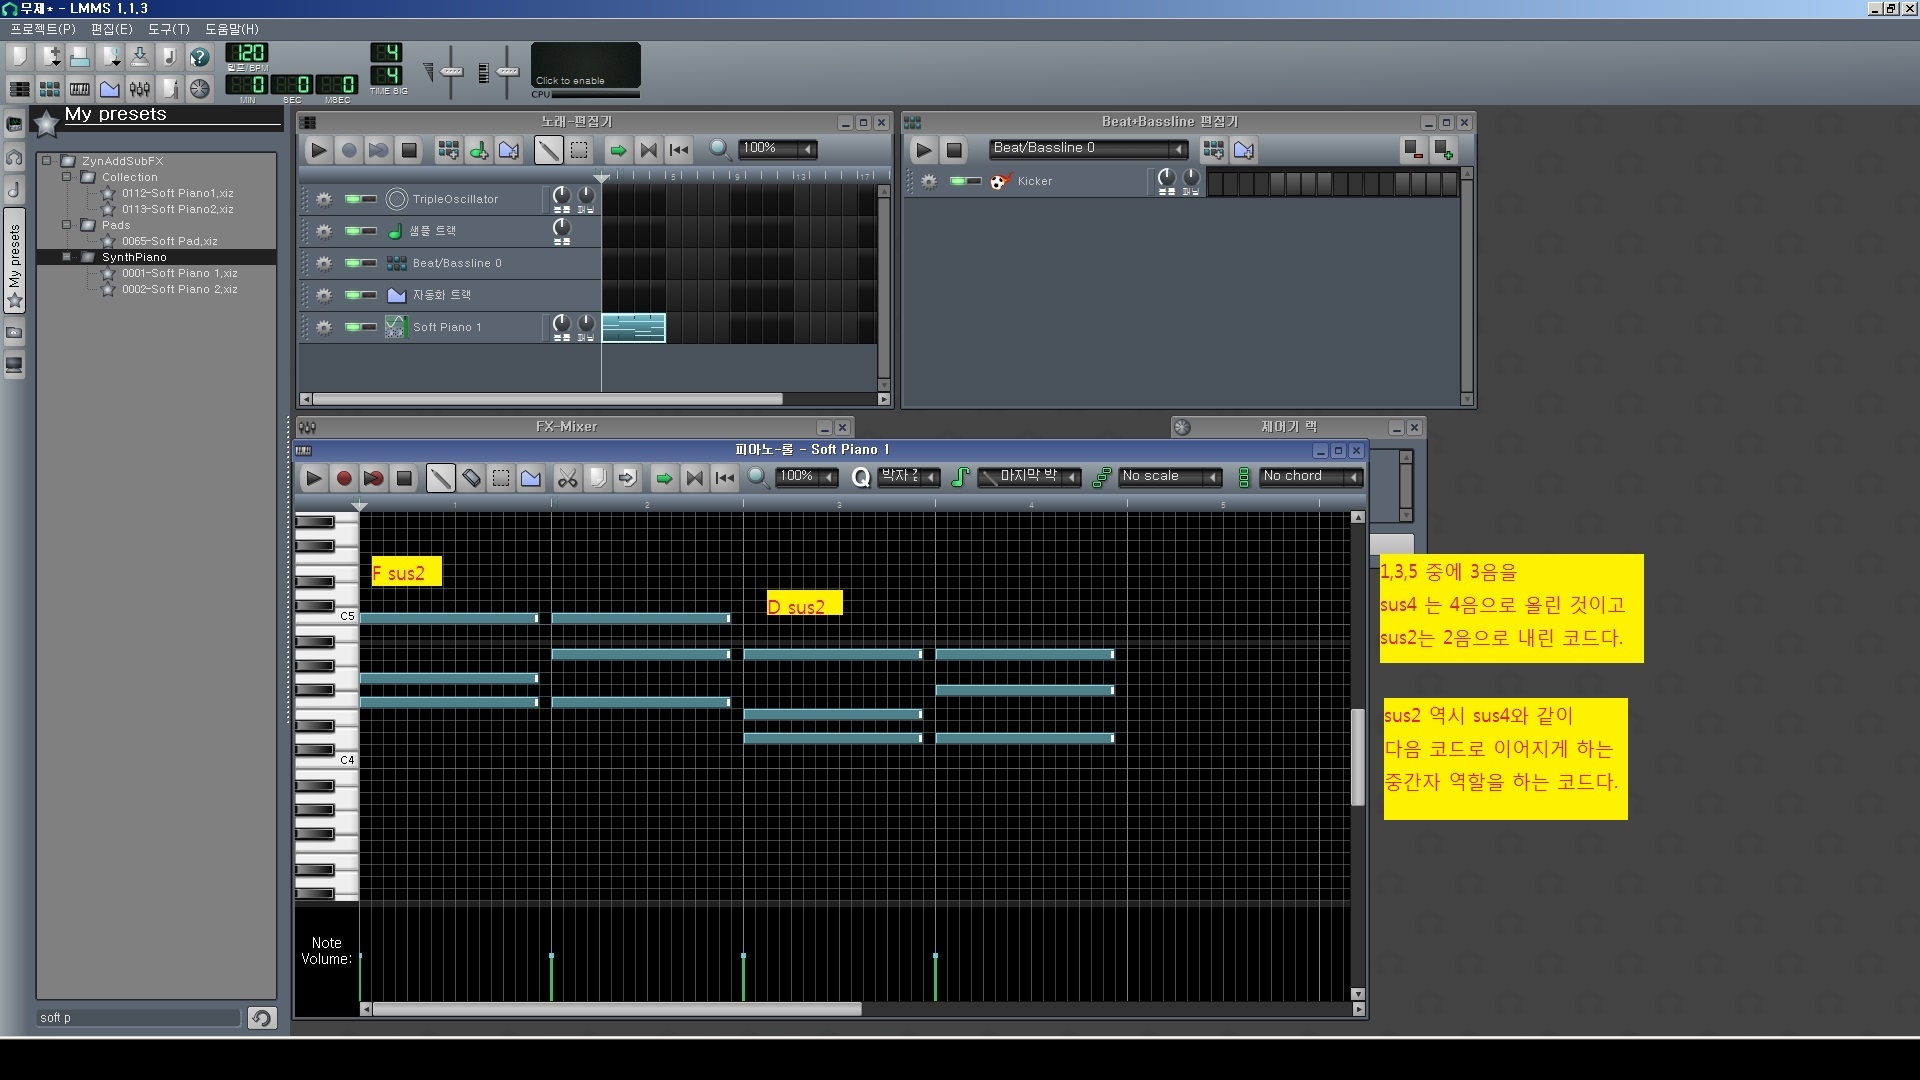Open the 편집(E) menu
Screen dimensions: 1920x1080
point(111,29)
